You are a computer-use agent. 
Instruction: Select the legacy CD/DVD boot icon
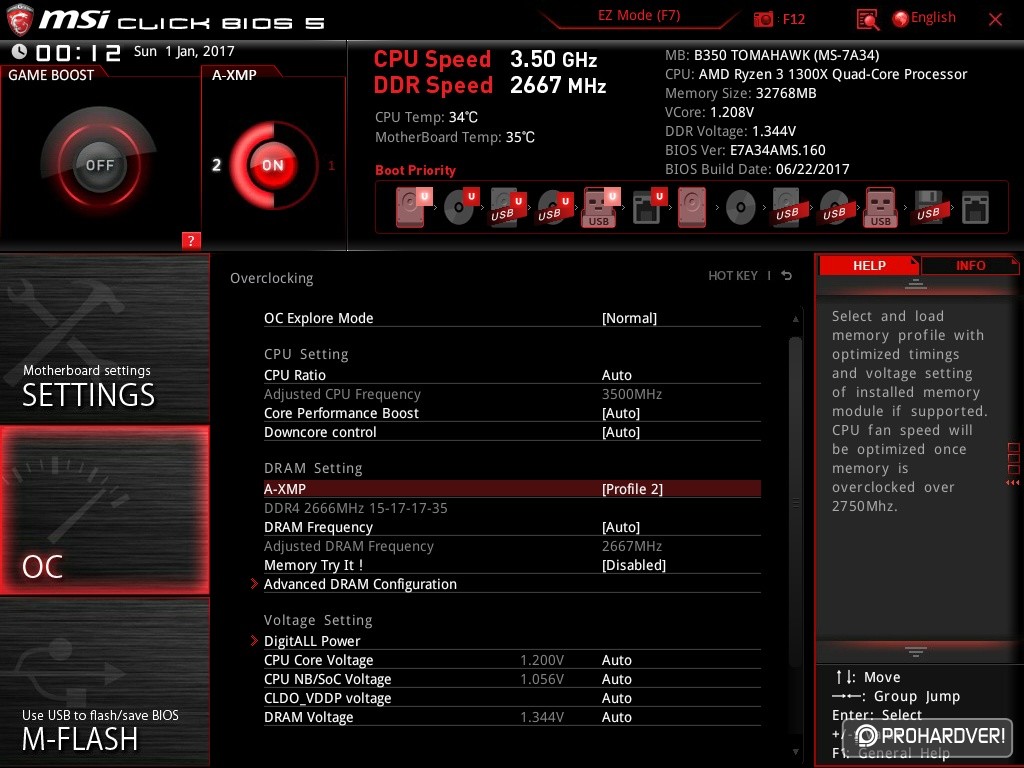pyautogui.click(x=741, y=207)
